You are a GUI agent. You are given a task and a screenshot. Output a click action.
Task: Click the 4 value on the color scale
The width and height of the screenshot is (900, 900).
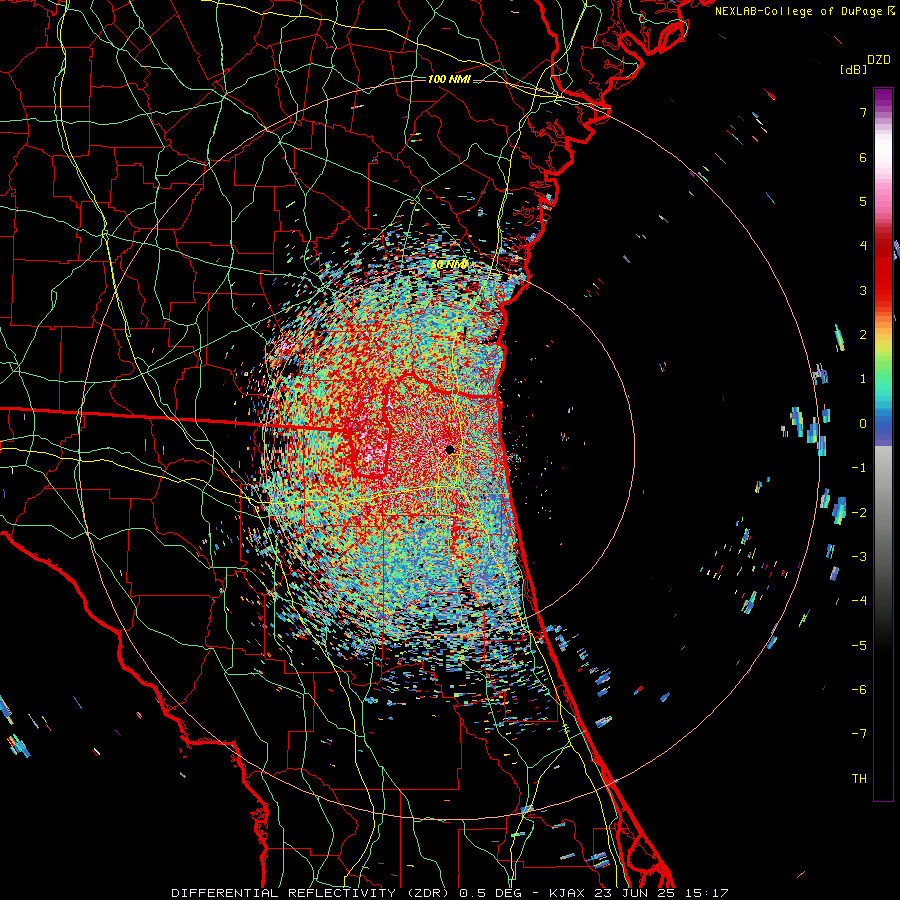click(863, 246)
